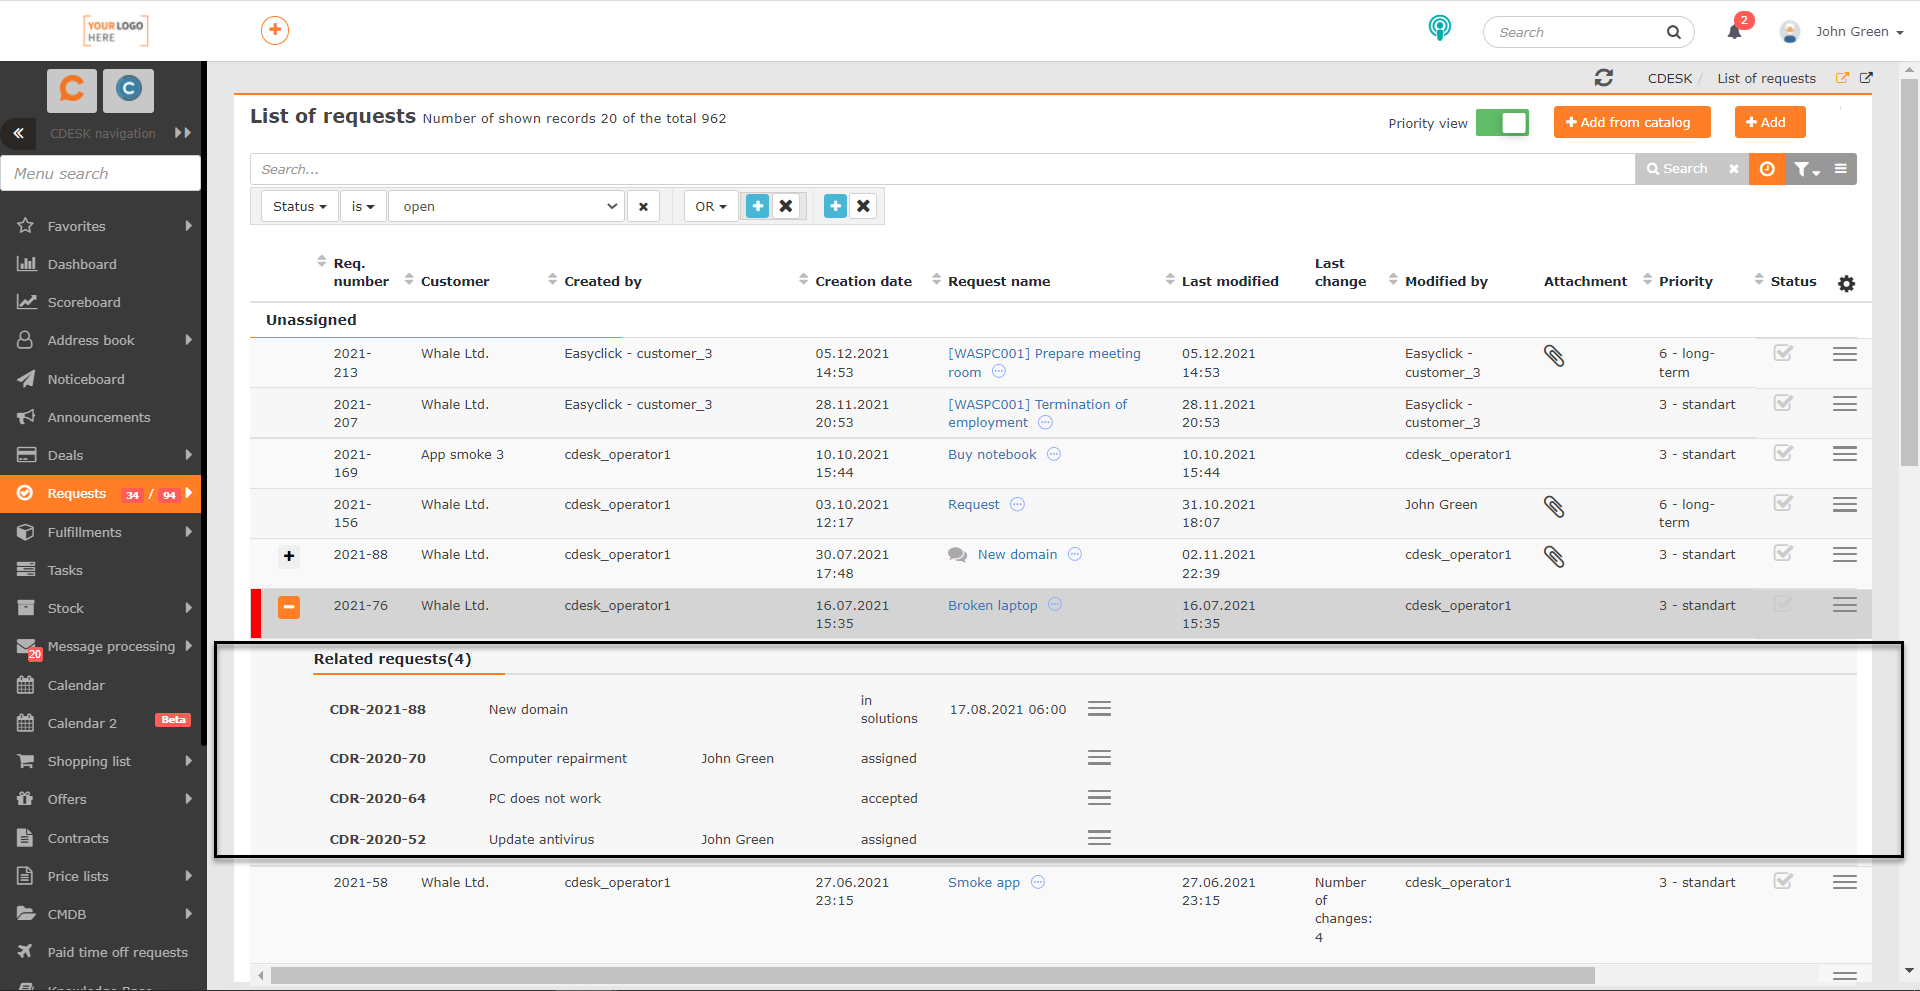
Task: Collapse related requests of 2021-76 with minus
Action: pos(289,607)
